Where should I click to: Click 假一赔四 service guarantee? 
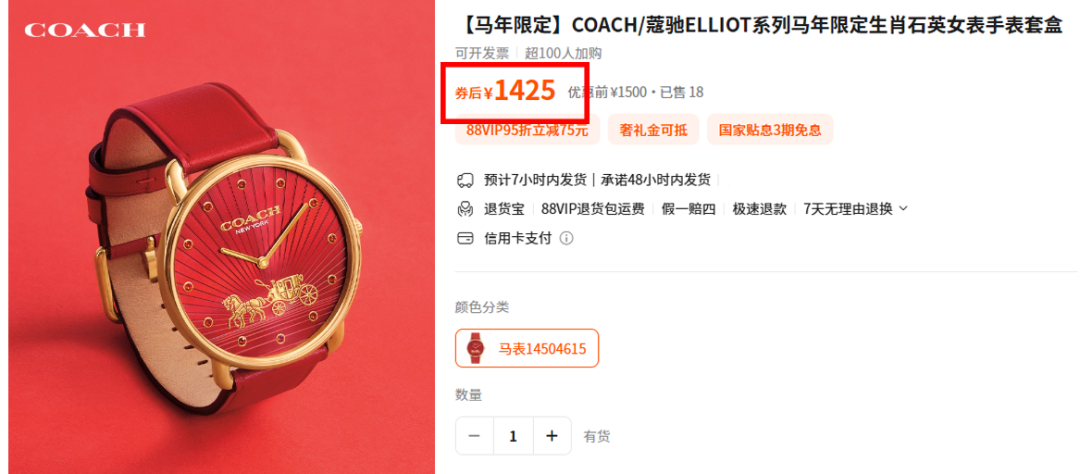click(688, 209)
